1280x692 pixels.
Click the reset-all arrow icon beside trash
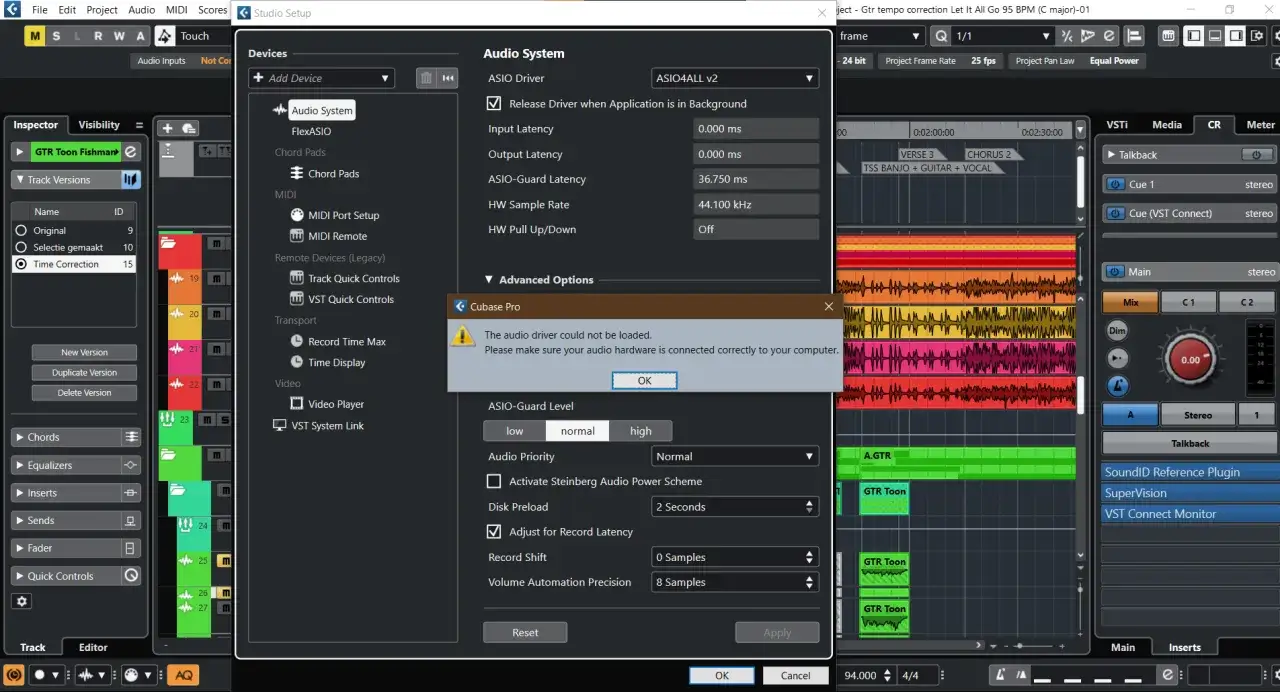448,78
